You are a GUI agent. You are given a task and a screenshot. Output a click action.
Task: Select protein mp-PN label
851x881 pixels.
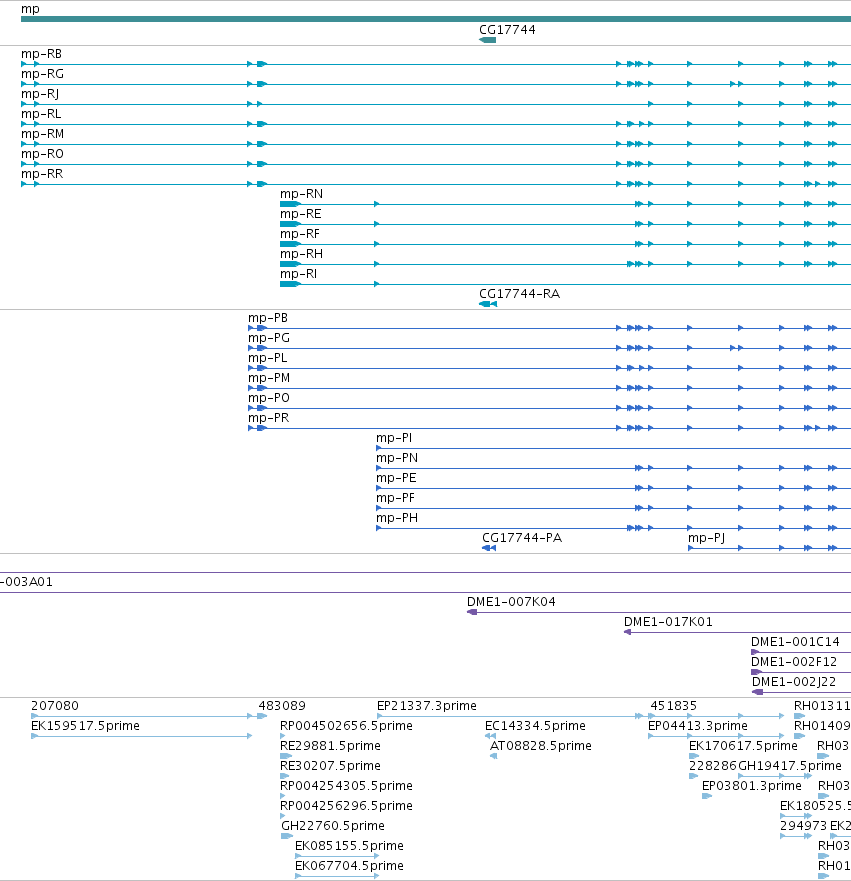pos(397,458)
